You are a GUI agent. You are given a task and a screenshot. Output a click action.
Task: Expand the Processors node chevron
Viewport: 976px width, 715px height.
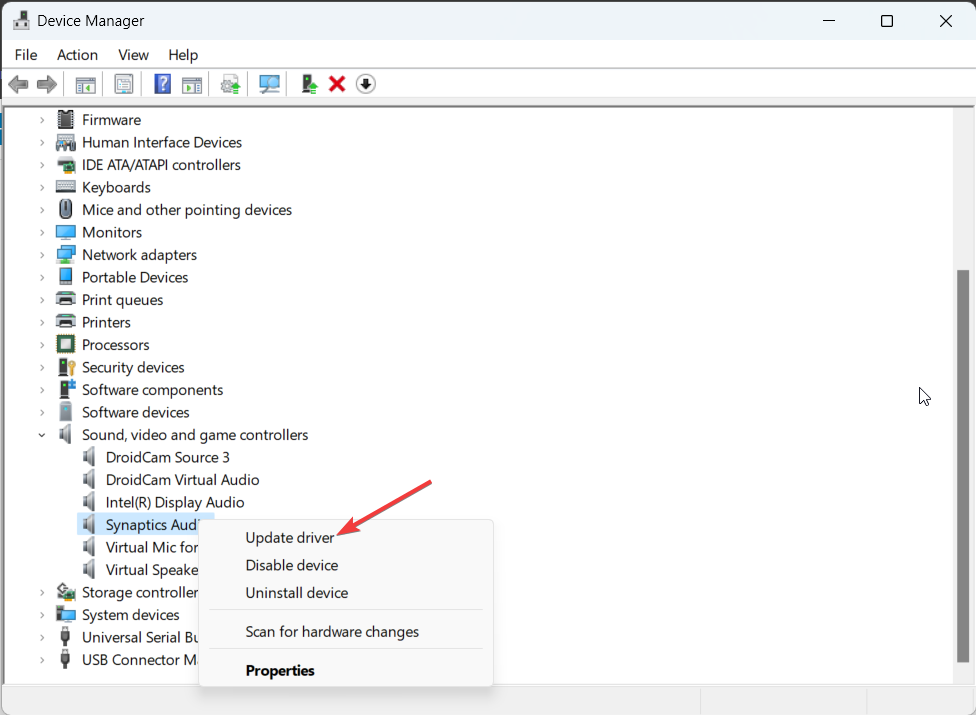tap(42, 345)
